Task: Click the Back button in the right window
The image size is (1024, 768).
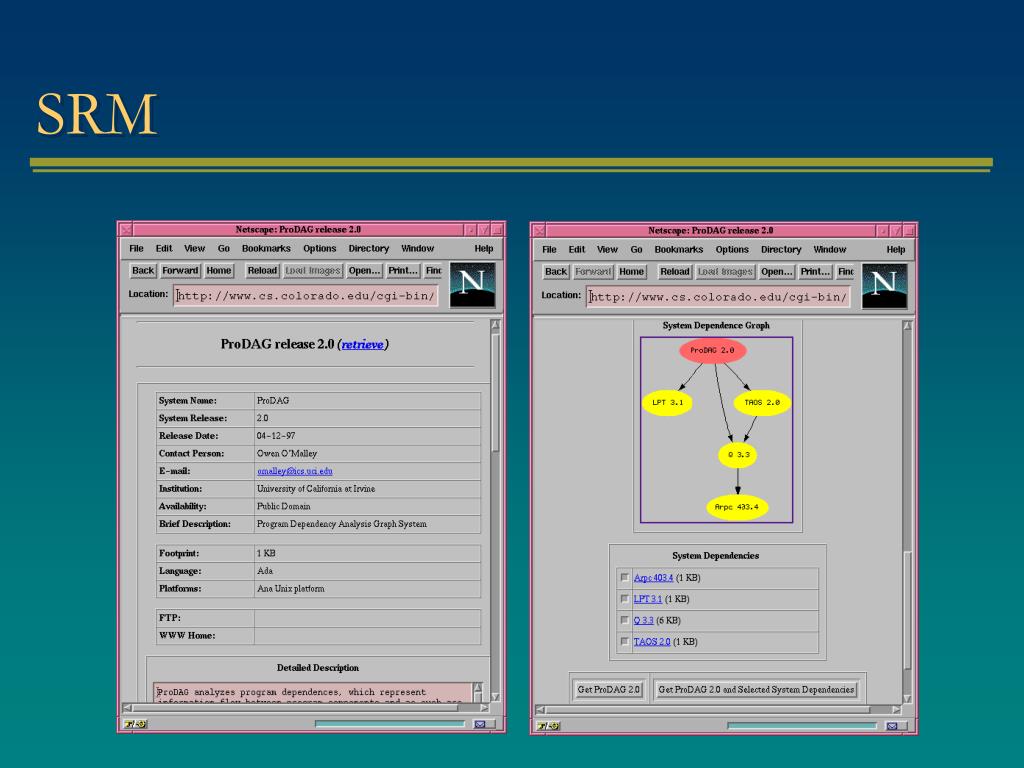Action: [x=556, y=272]
